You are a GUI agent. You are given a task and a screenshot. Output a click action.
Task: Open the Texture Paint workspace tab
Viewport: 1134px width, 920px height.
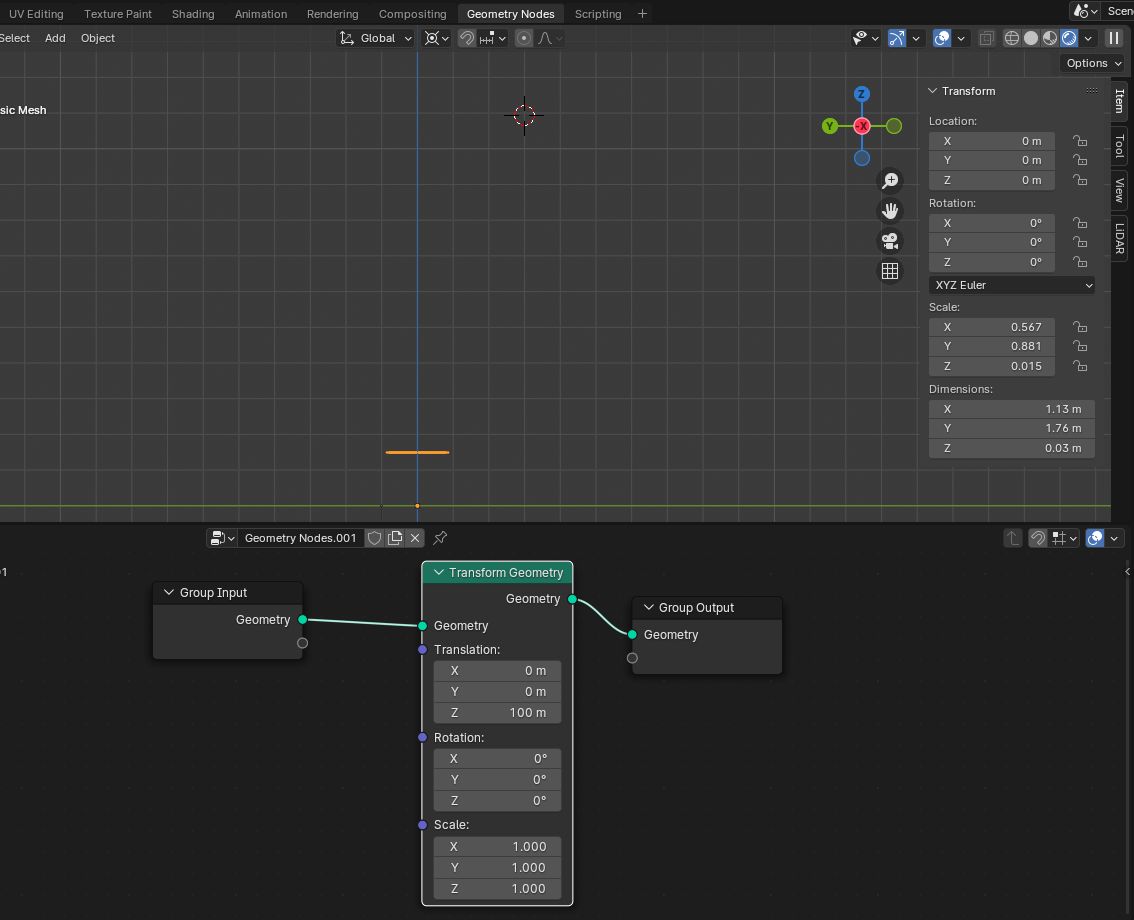pos(118,14)
